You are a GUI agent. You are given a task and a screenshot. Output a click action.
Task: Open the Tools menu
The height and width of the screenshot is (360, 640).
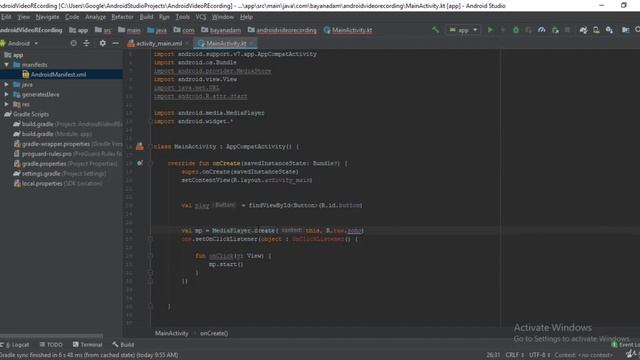[x=182, y=17]
